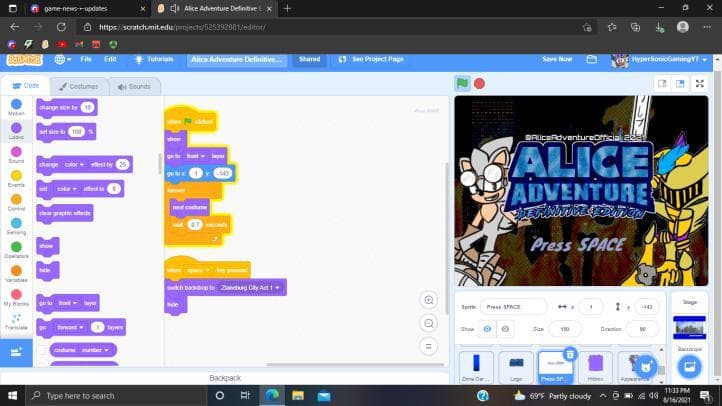Open the File menu
This screenshot has width=722, height=406.
[x=86, y=59]
